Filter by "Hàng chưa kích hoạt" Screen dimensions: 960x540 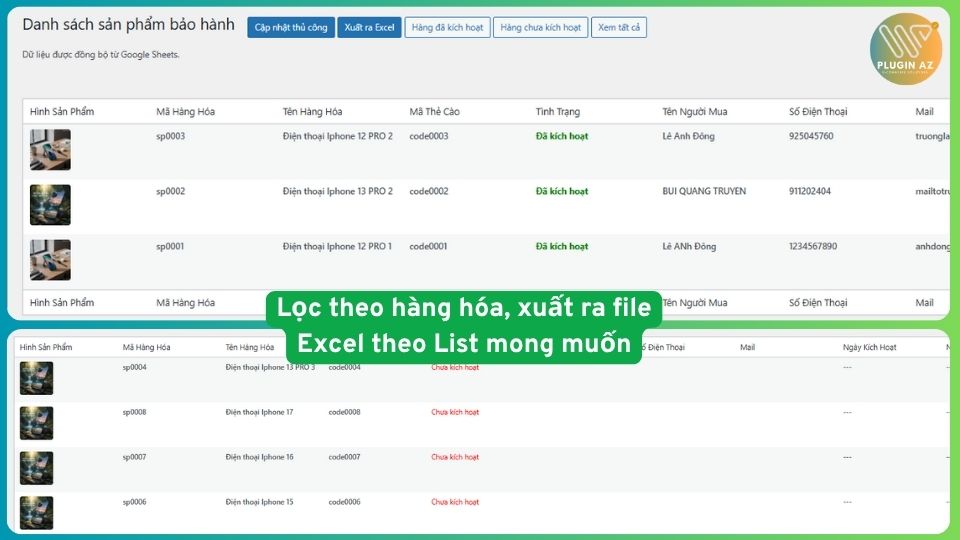tap(540, 28)
